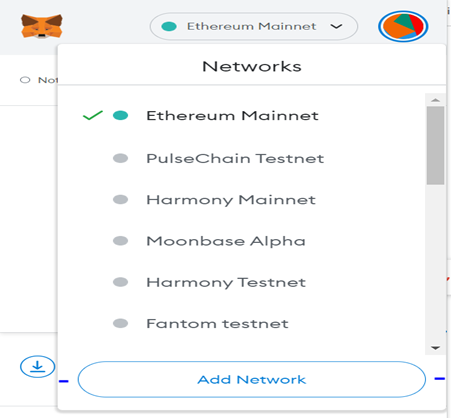Viewport: 451px width, 418px height.
Task: Click the grey dot next to Moonbase Alpha
Action: [120, 241]
